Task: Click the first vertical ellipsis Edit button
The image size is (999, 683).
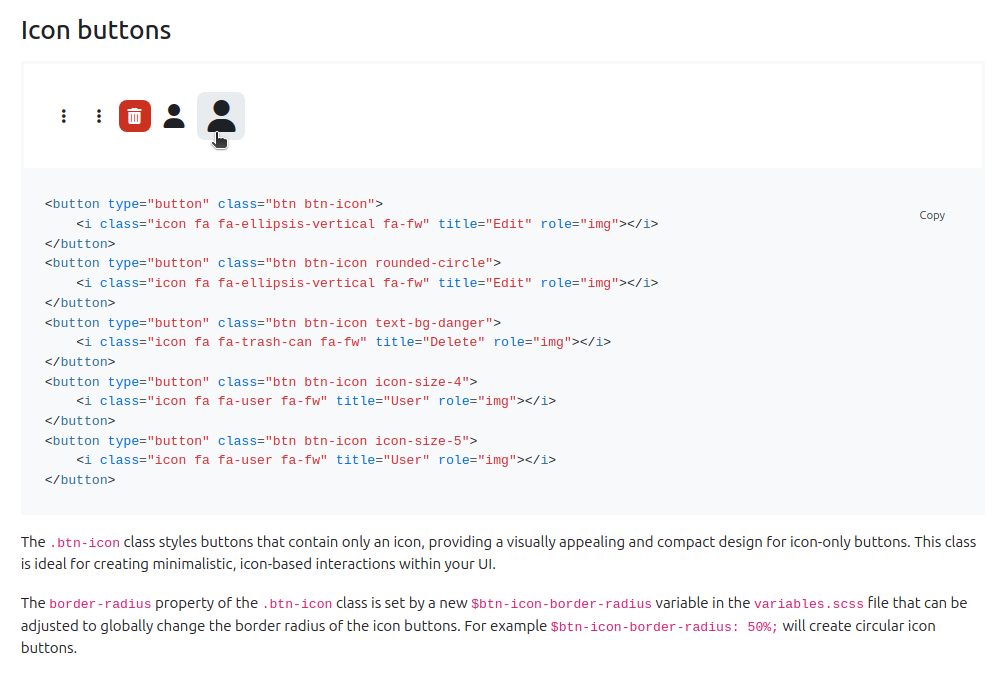Action: click(x=64, y=116)
